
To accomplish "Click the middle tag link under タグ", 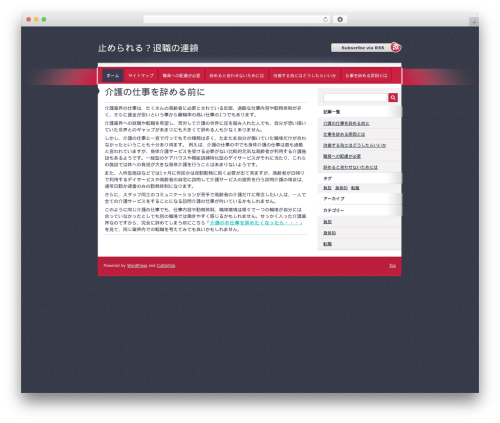I will [x=341, y=188].
